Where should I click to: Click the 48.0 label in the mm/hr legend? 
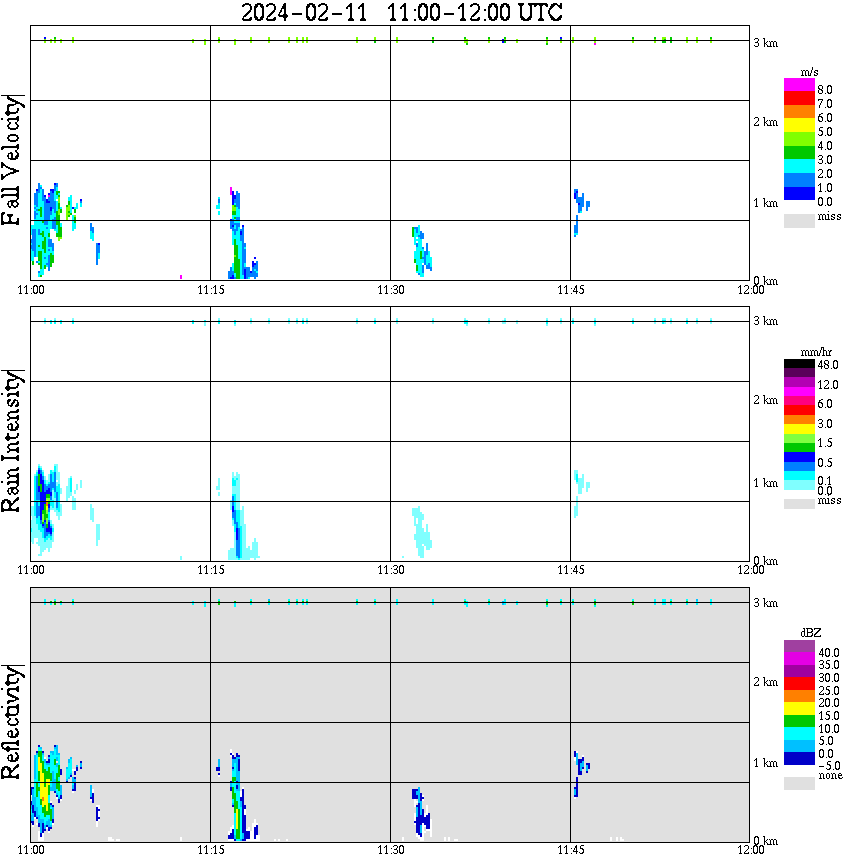(828, 365)
